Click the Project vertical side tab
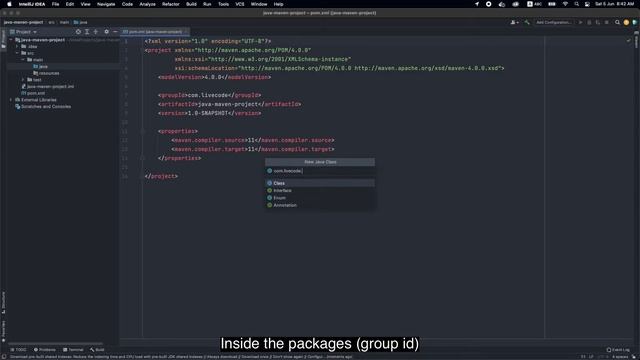Image resolution: width=640 pixels, height=360 pixels. [x=3, y=40]
